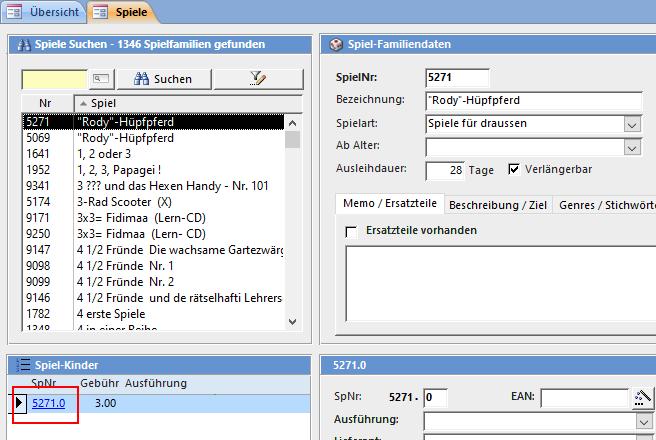The image size is (656, 440).
Task: Select row 9146 rätselhafti Lehrer
Action: point(154,298)
